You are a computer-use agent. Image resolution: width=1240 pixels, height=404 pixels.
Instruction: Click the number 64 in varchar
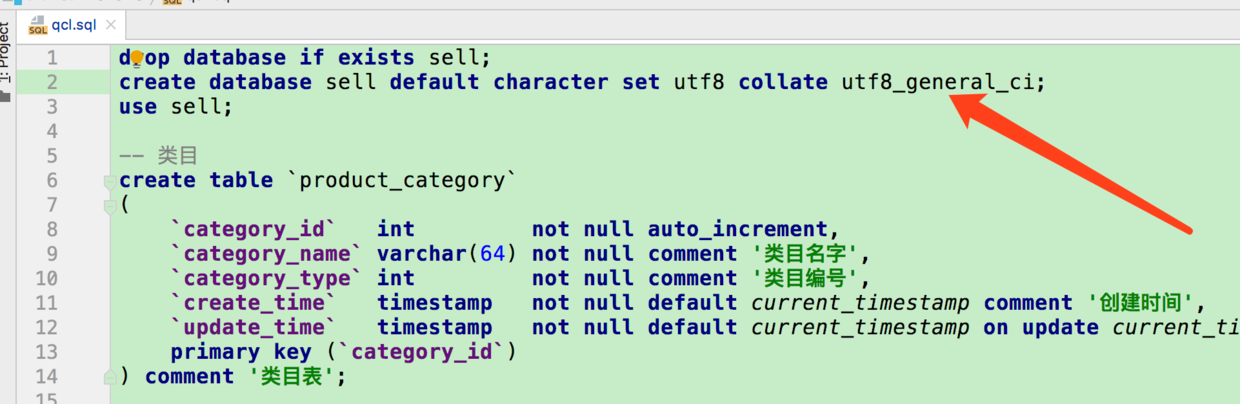[492, 254]
